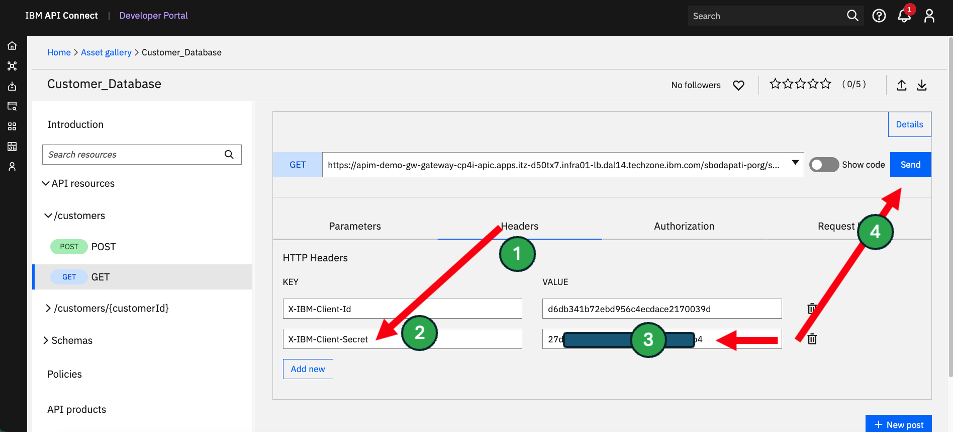This screenshot has height=436, width=954.
Task: Click the (0/5) rating count
Action: (x=854, y=85)
